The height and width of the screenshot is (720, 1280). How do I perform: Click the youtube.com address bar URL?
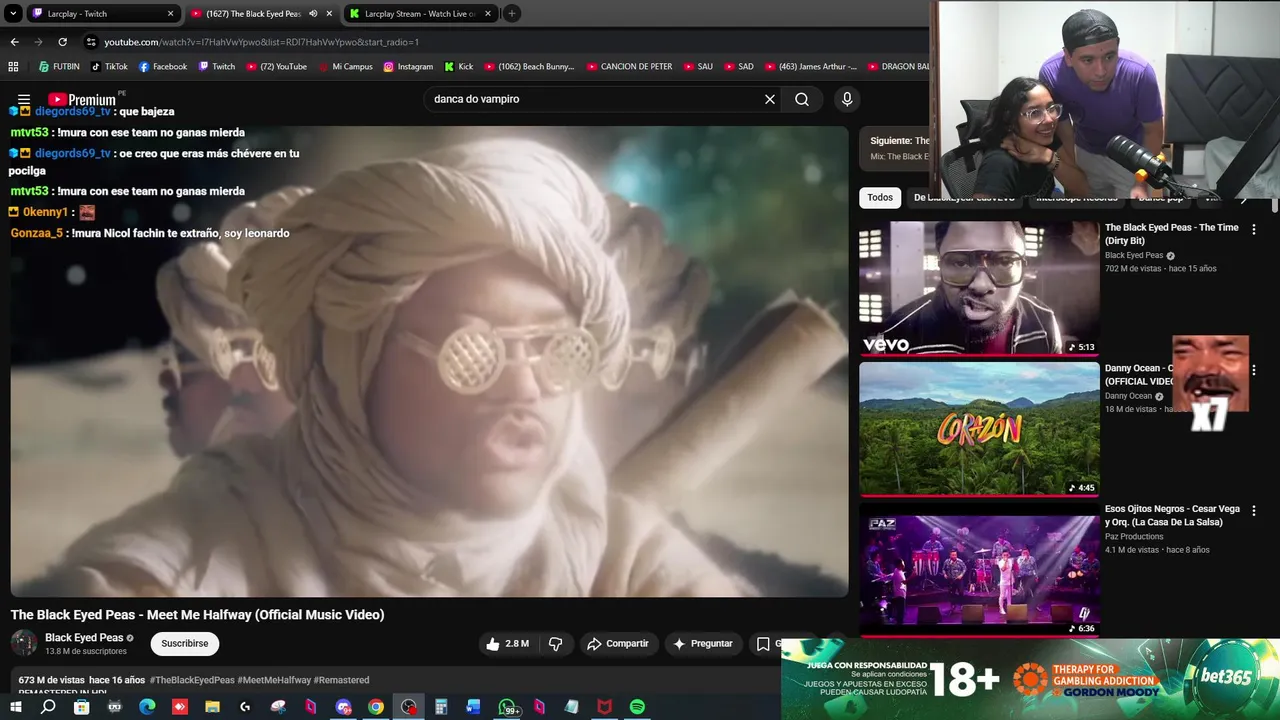[x=261, y=42]
